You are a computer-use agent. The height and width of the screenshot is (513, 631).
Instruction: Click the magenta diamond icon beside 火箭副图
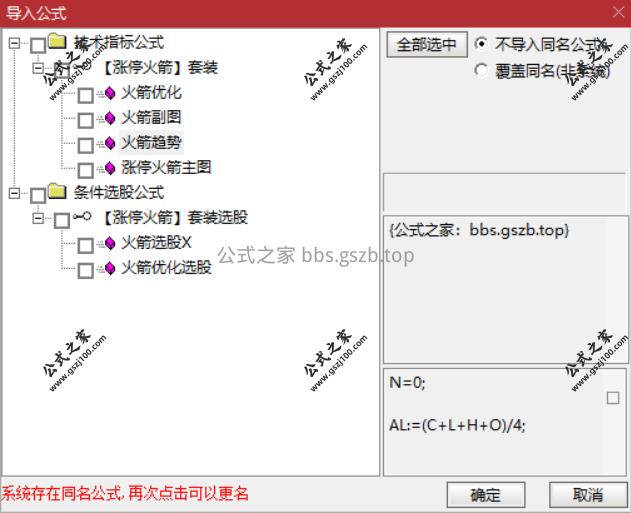pyautogui.click(x=110, y=119)
